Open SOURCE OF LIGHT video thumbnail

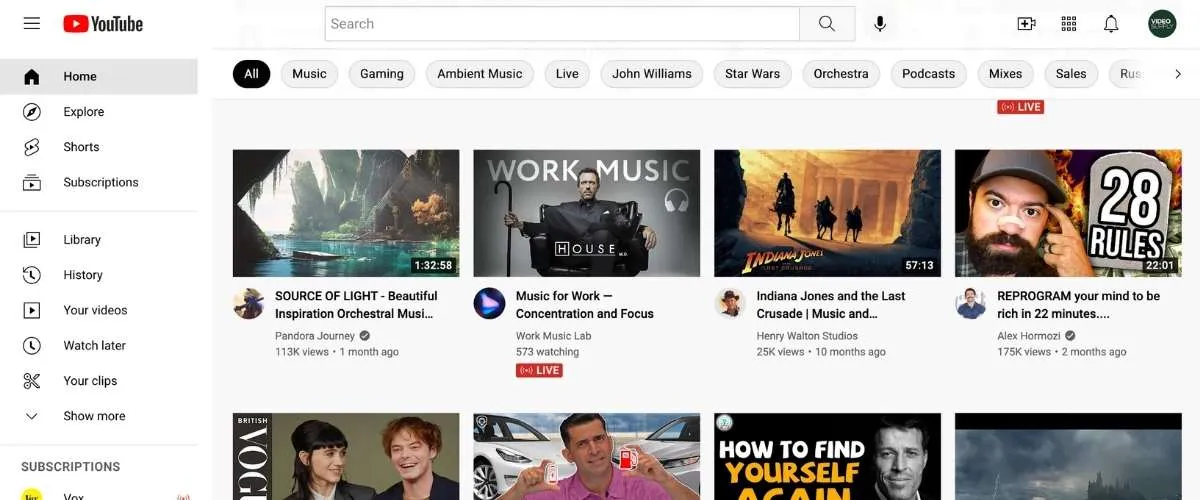(346, 213)
